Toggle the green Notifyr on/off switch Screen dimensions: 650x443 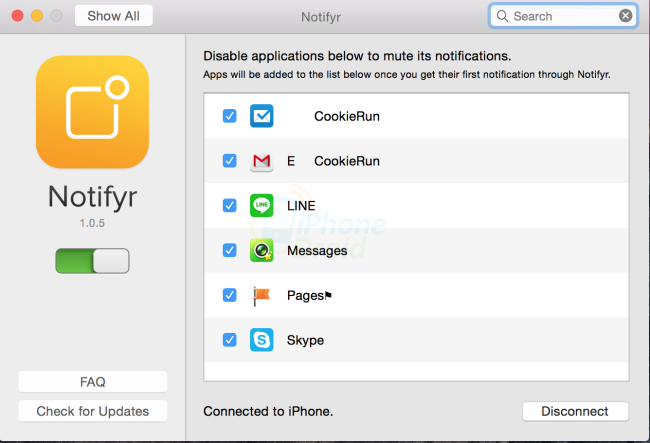pos(92,261)
